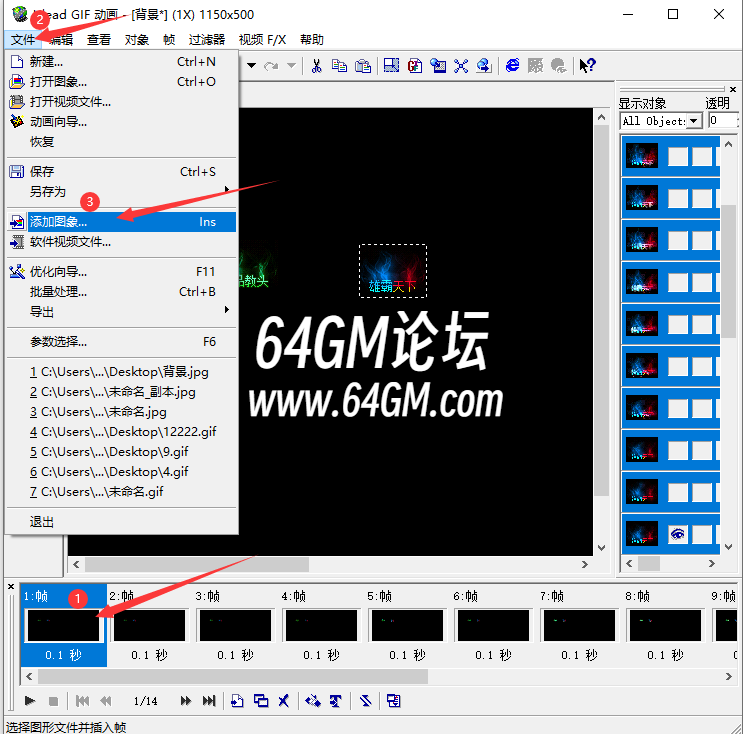This screenshot has width=743, height=734.
Task: Click the Copy icon in toolbar
Action: coord(339,65)
